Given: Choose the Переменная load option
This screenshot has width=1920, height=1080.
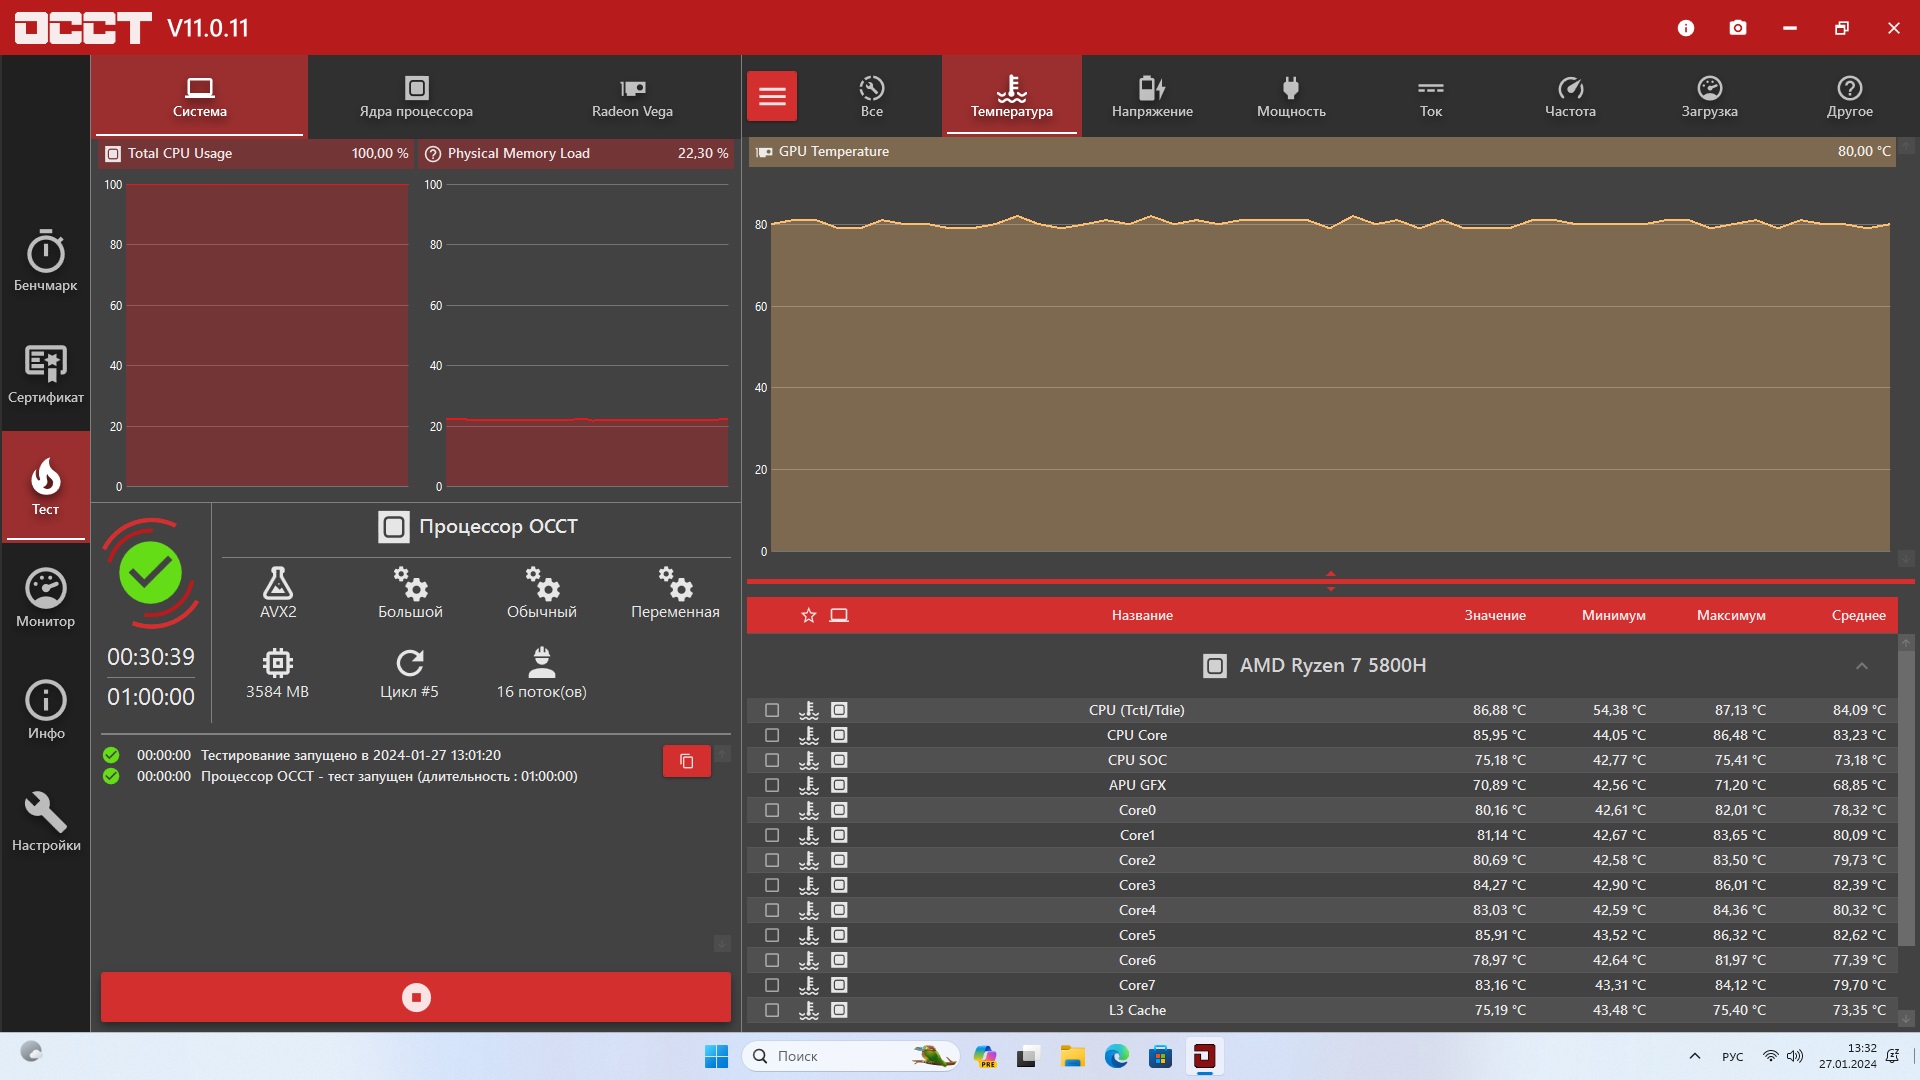Looking at the screenshot, I should point(675,592).
